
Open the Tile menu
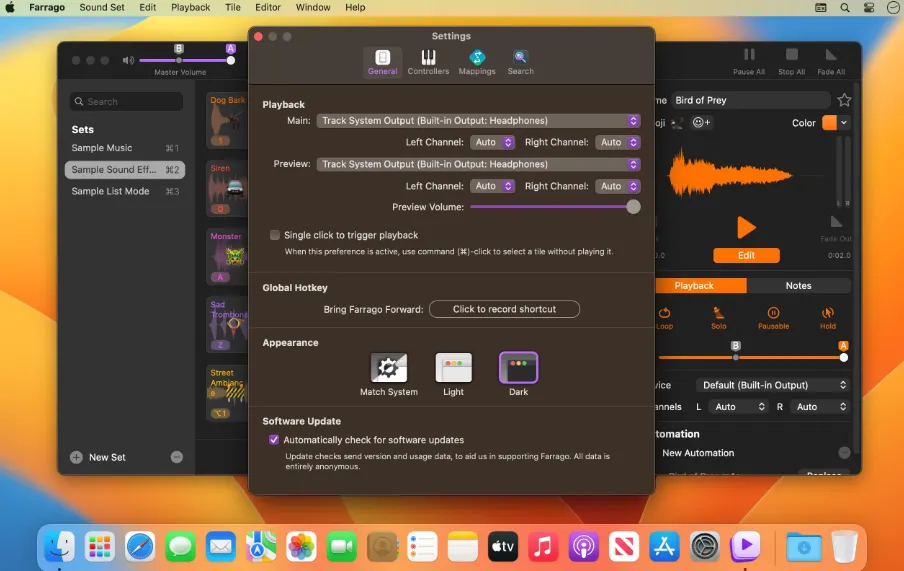tap(233, 7)
